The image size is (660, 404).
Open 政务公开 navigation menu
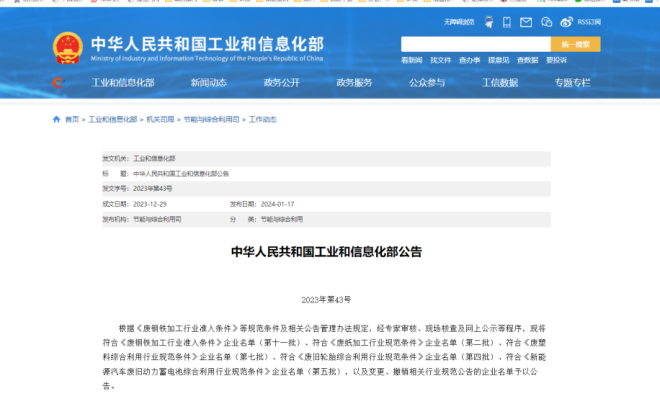(x=281, y=82)
